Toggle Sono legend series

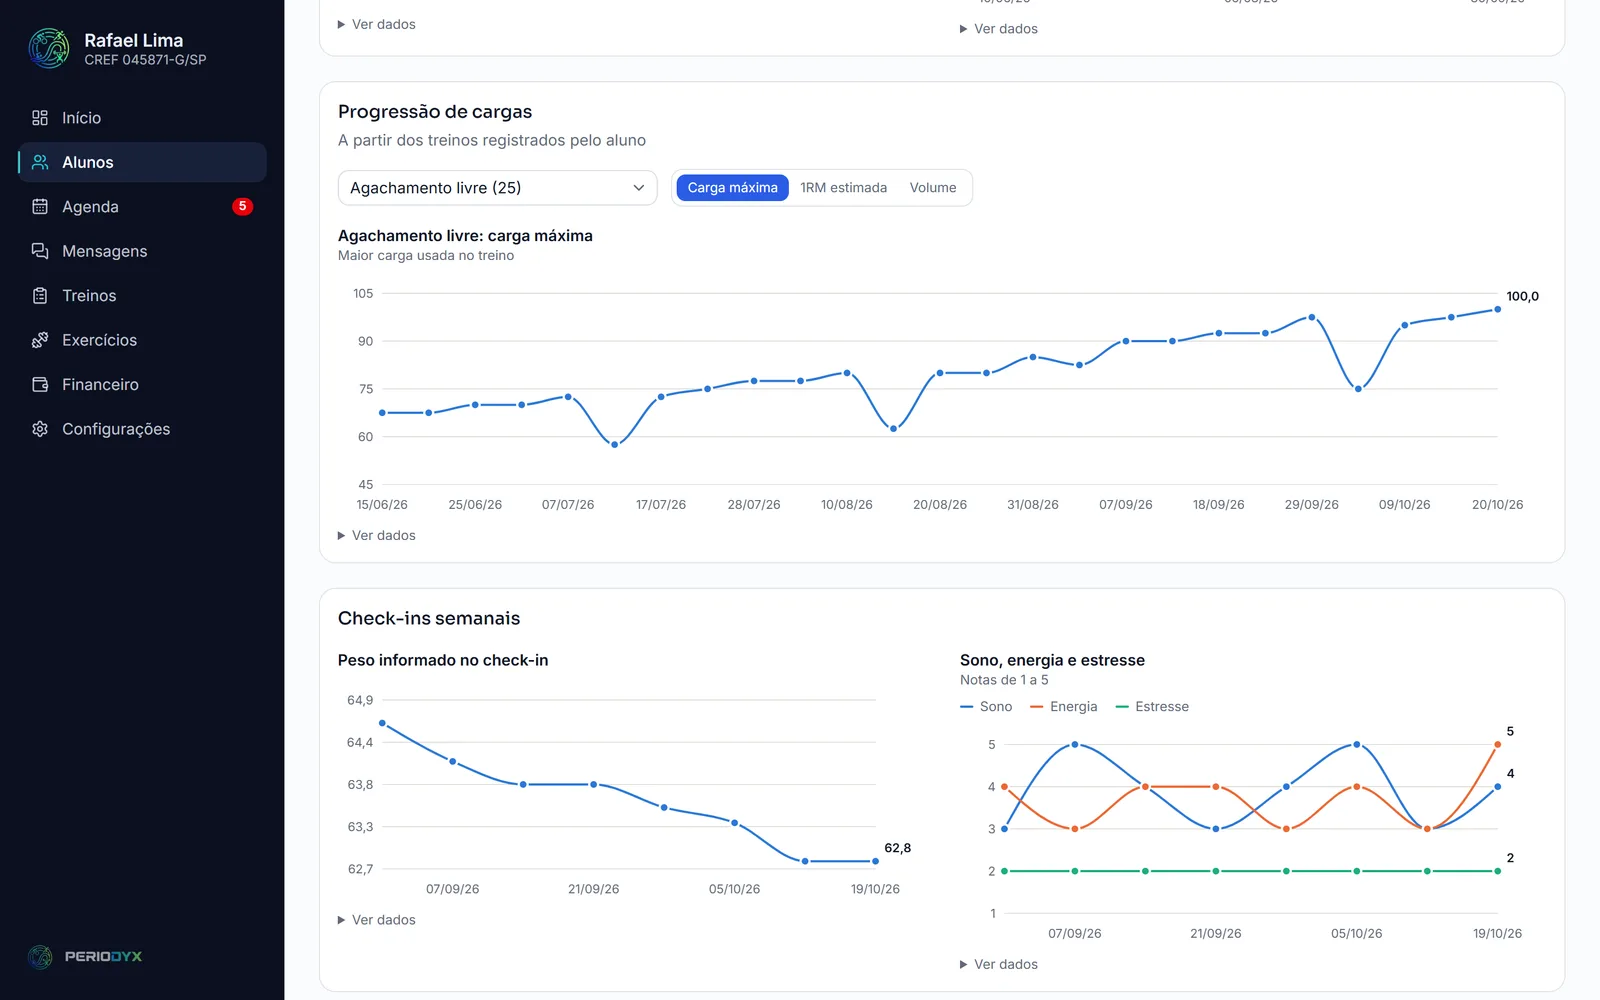pyautogui.click(x=986, y=707)
